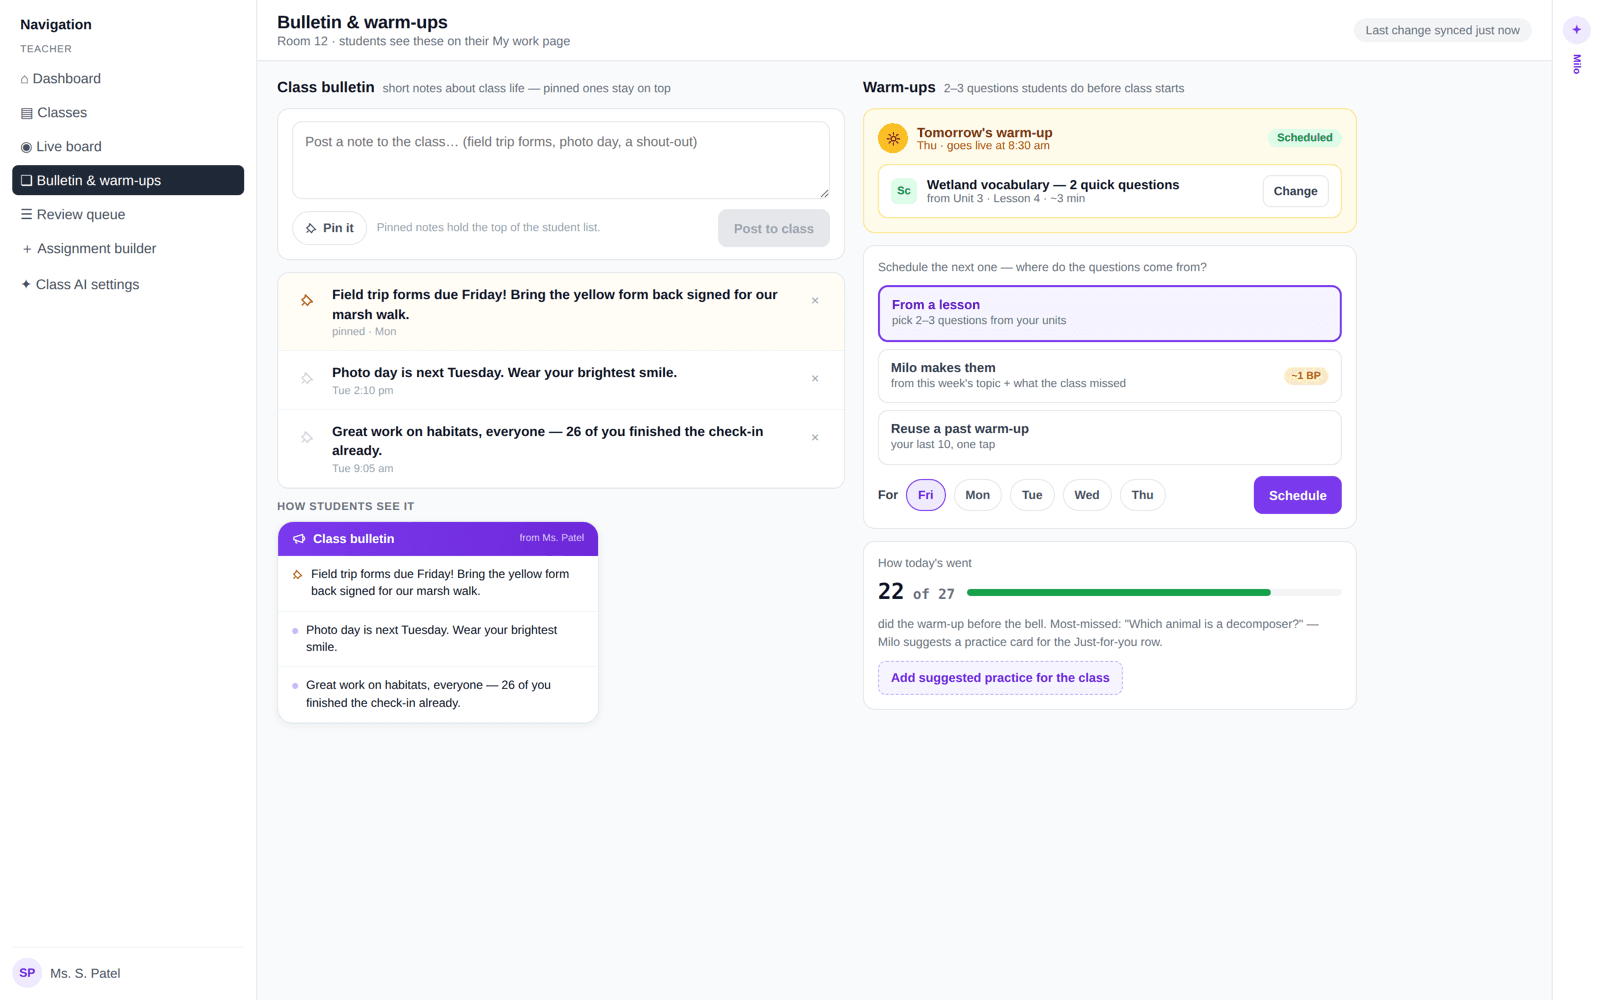Screen dimensions: 1600x1000
Task: Toggle the Pin it button
Action: pyautogui.click(x=329, y=228)
